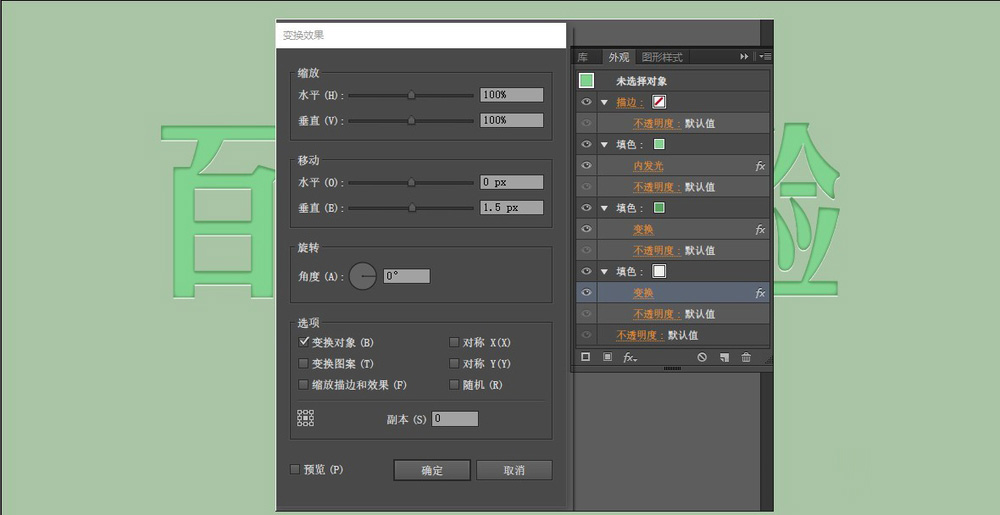1000x515 pixels.
Task: Click the 移动 垂直 (E) slider
Action: tap(411, 207)
